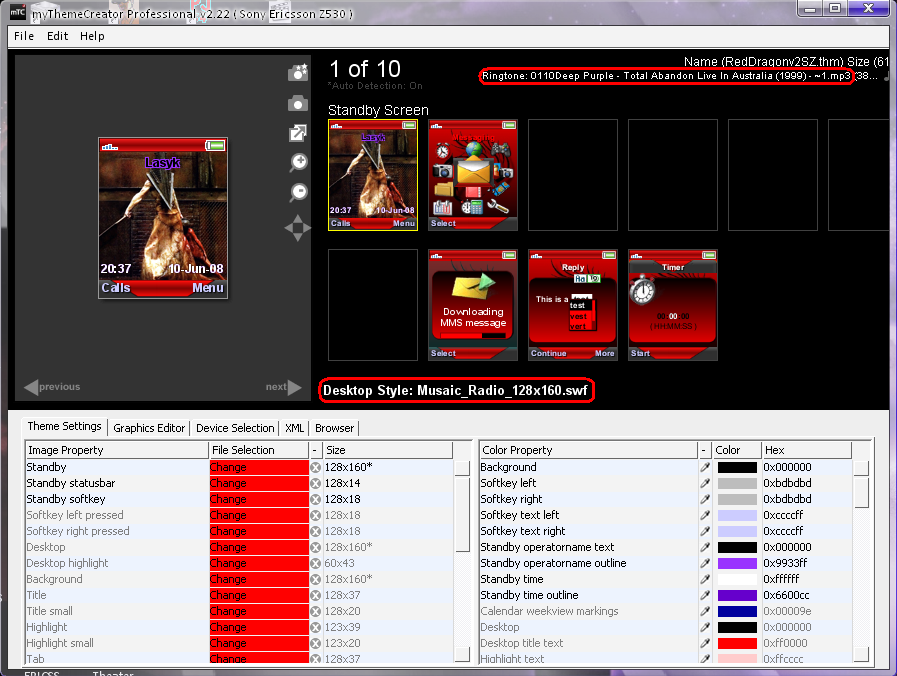The height and width of the screenshot is (676, 897).
Task: Open the File menu
Action: [24, 36]
